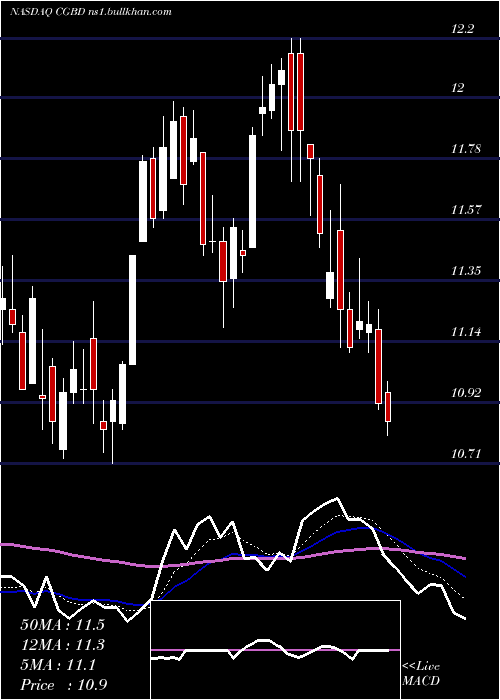This screenshot has height=700, width=500.
Task: Click the 11.14 price axis label
Action: [x=466, y=332]
